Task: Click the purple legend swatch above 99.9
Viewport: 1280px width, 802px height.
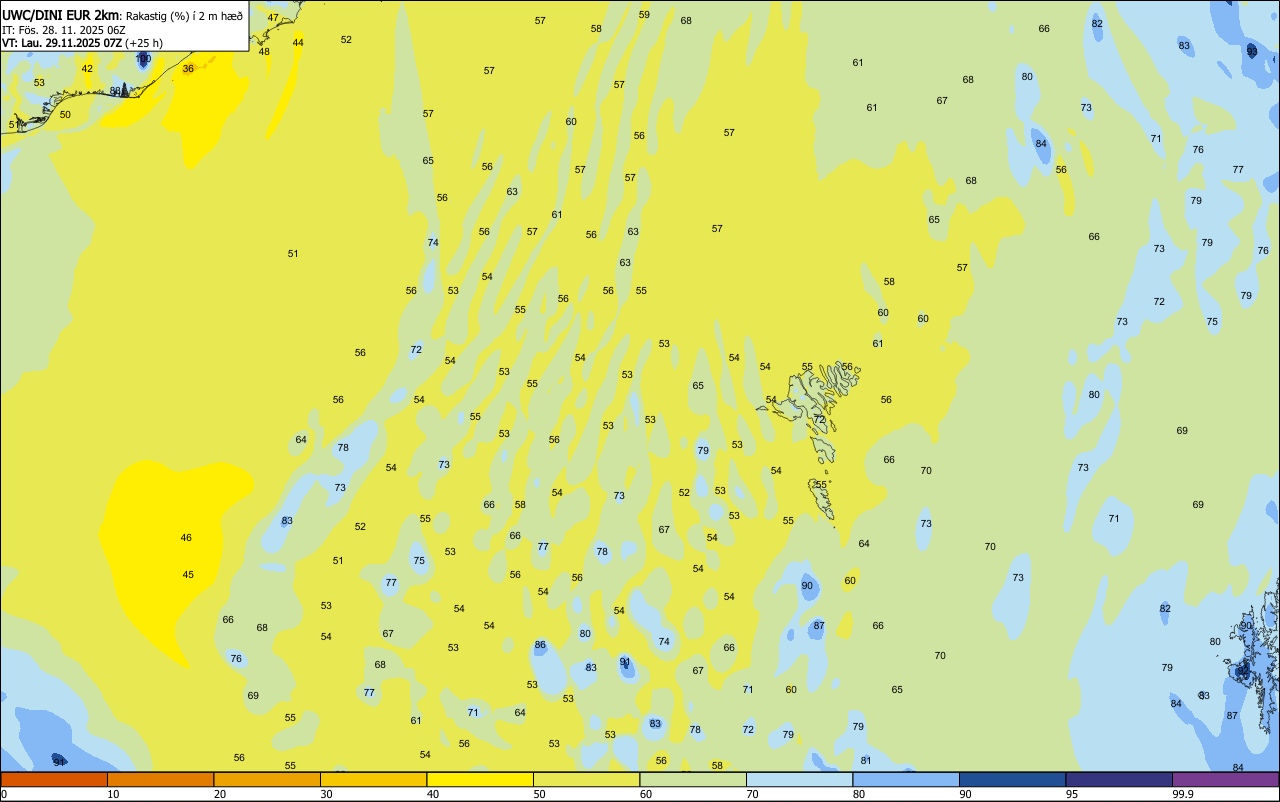Action: tap(1225, 779)
